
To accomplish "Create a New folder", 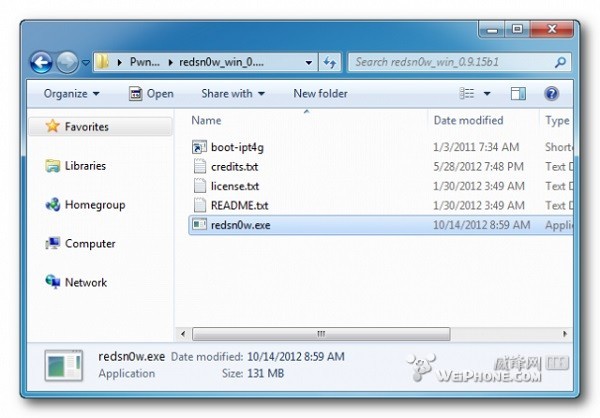I will 320,94.
